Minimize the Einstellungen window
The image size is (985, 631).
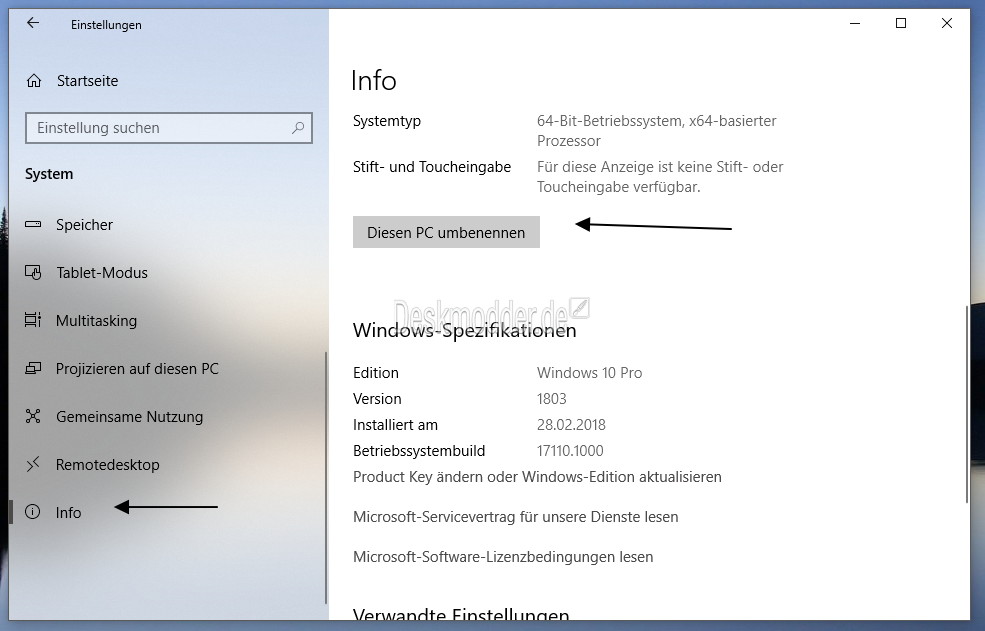coord(855,23)
